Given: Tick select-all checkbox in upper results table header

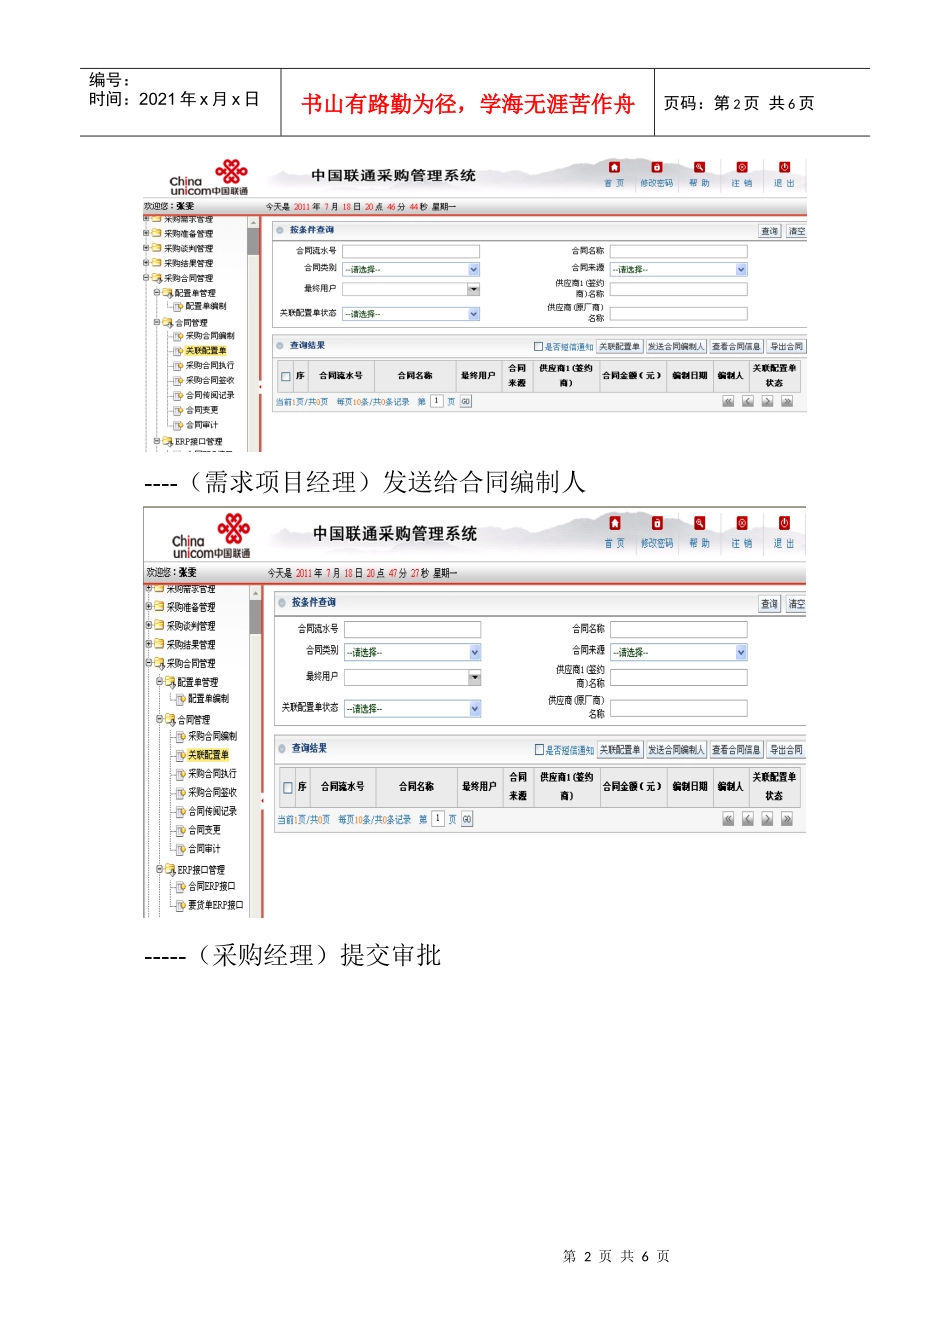Looking at the screenshot, I should (x=286, y=377).
